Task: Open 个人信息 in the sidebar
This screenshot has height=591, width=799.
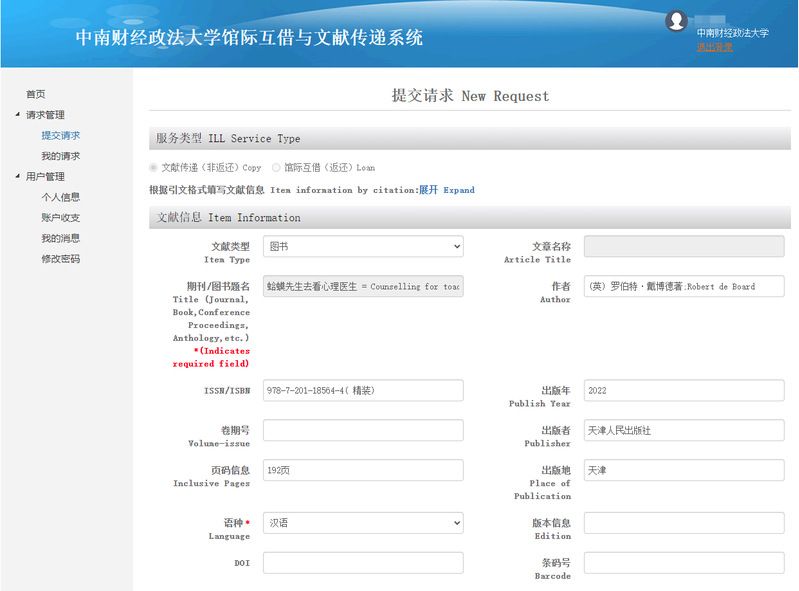Action: [60, 197]
